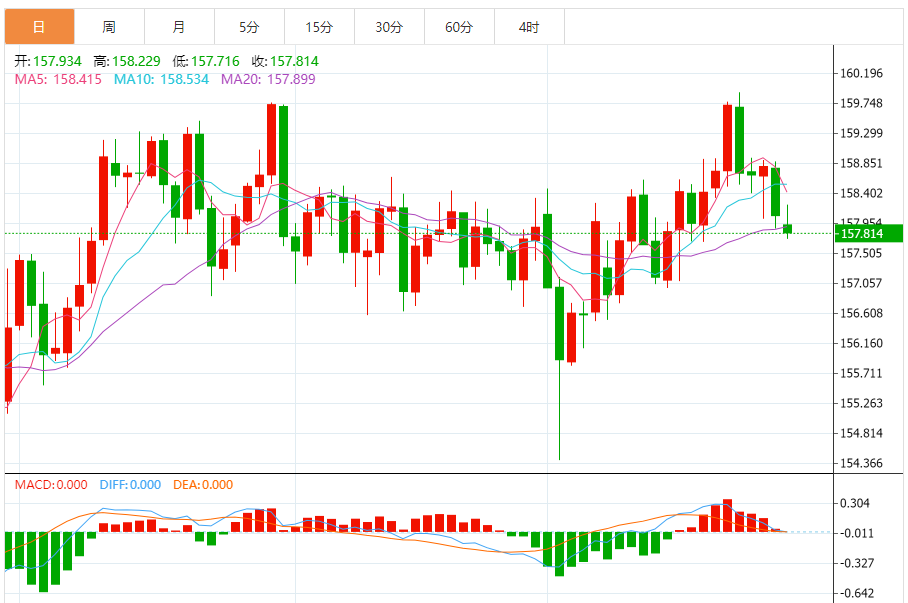Click the 高:158.229 high price value
The height and width of the screenshot is (603, 908).
[x=127, y=61]
